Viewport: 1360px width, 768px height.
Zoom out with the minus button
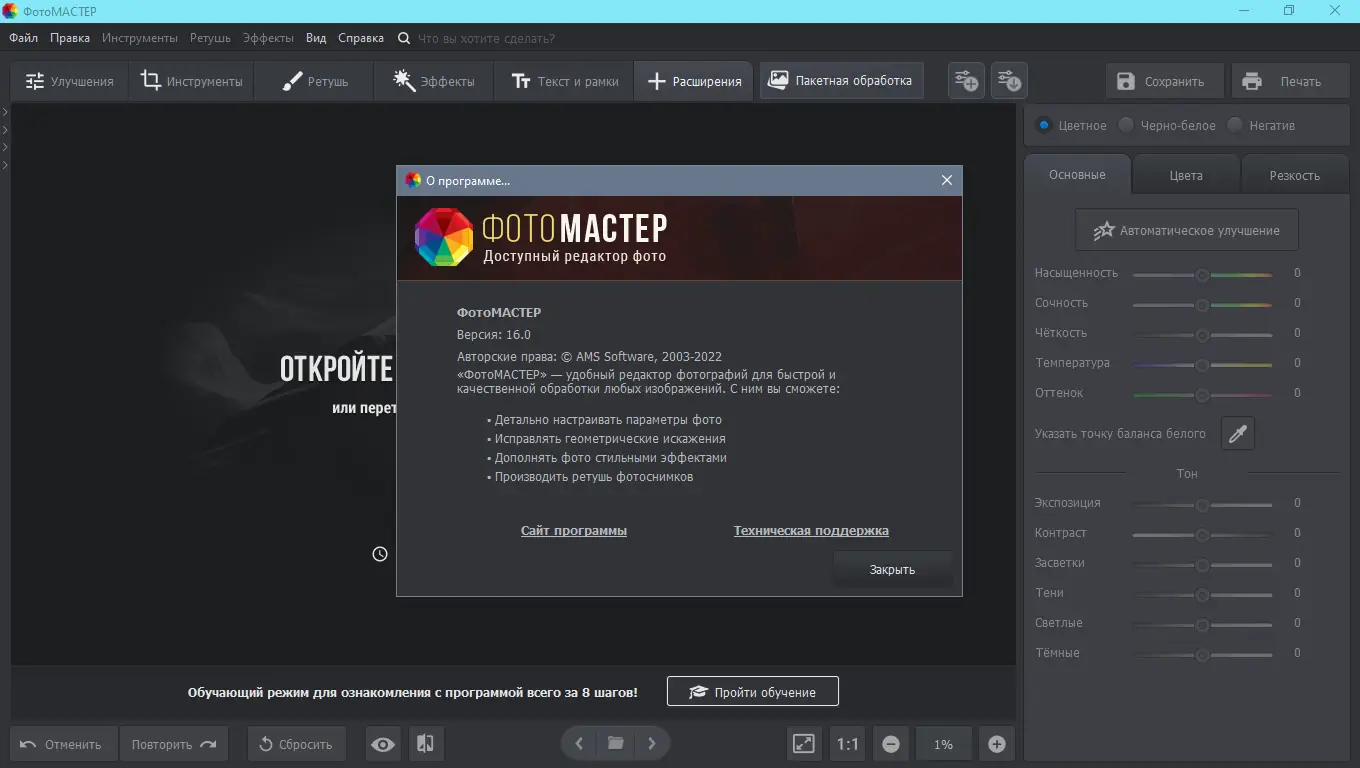[891, 744]
